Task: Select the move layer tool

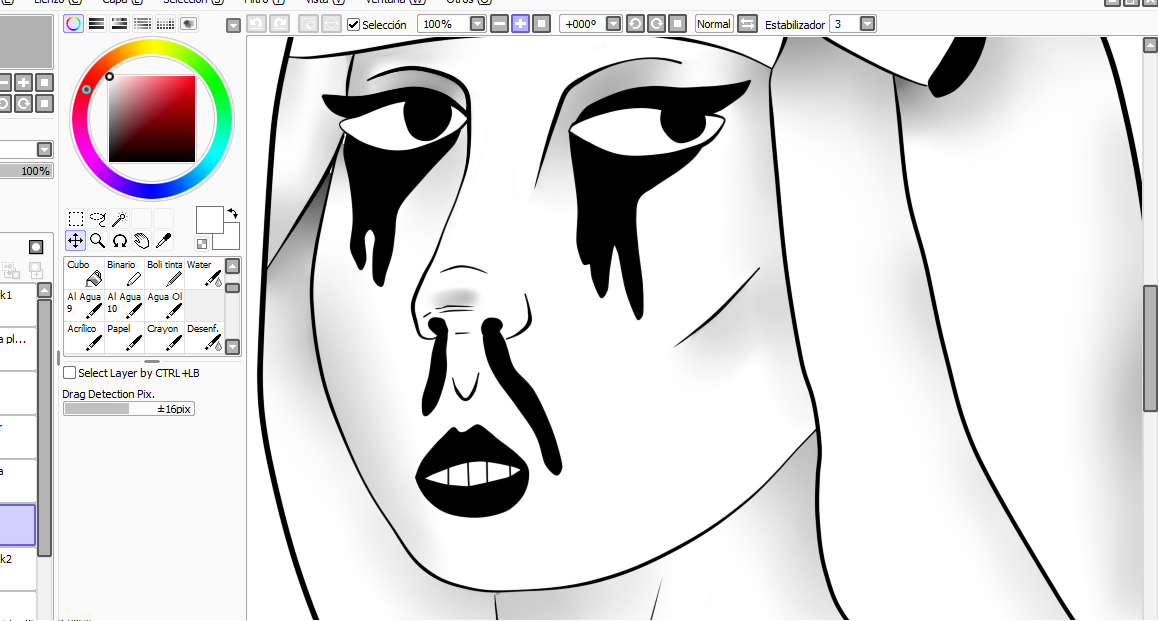Action: click(x=75, y=241)
